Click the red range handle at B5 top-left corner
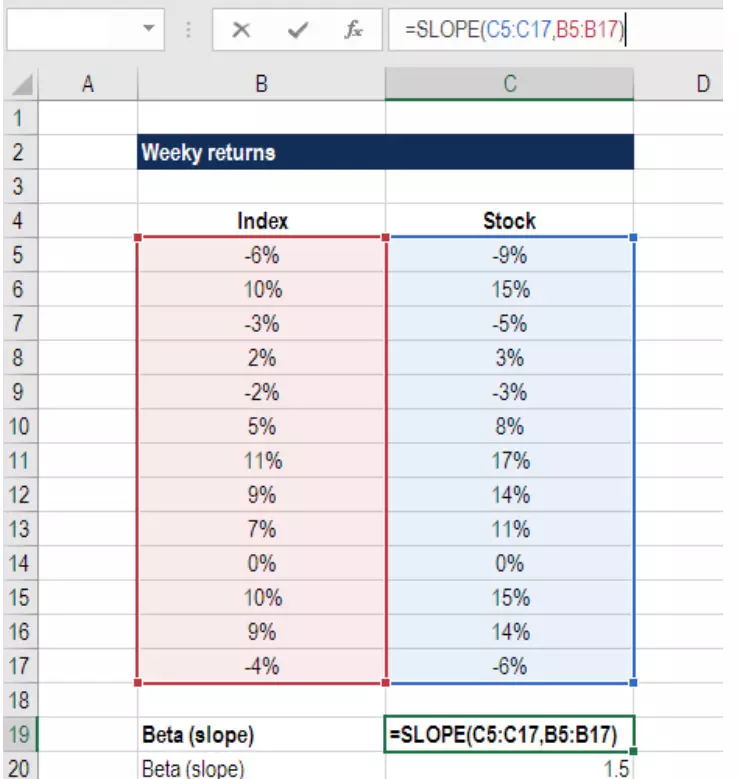This screenshot has height=779, width=739. pos(138,237)
